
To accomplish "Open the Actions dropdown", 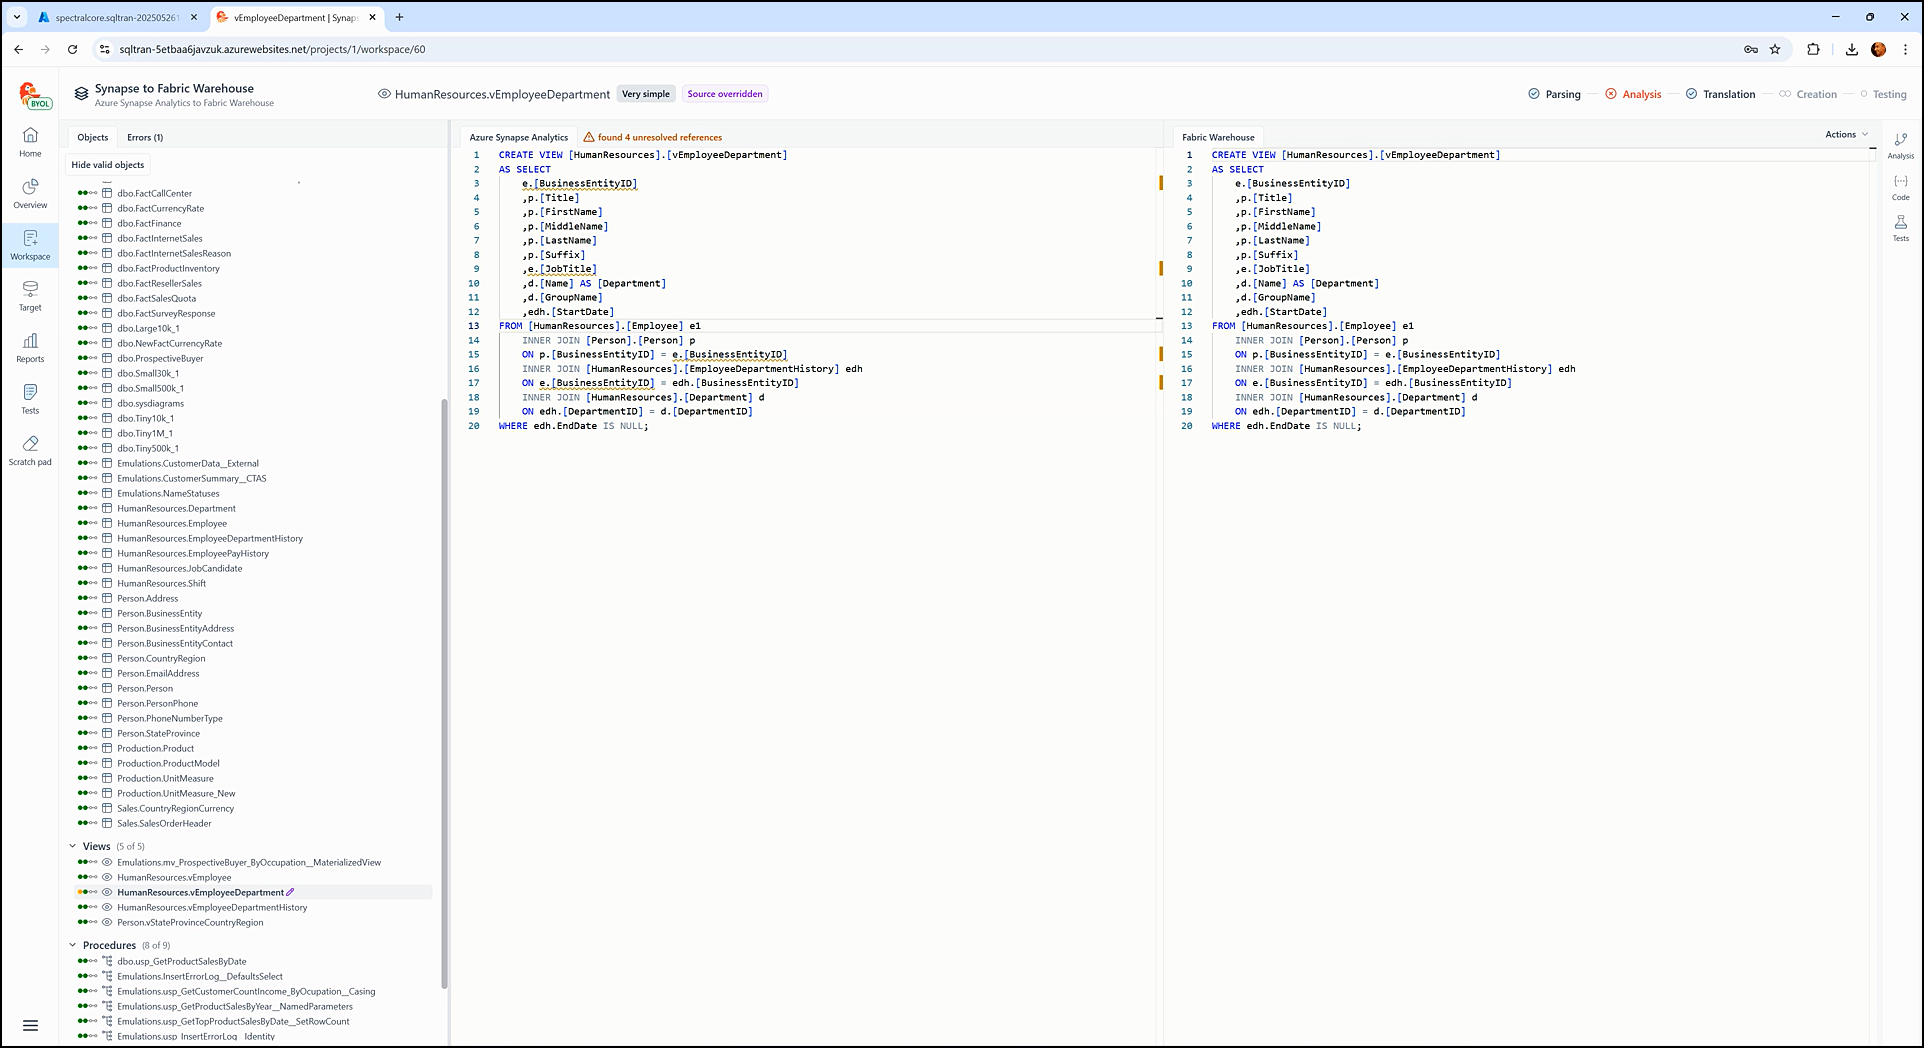I will (x=1845, y=134).
